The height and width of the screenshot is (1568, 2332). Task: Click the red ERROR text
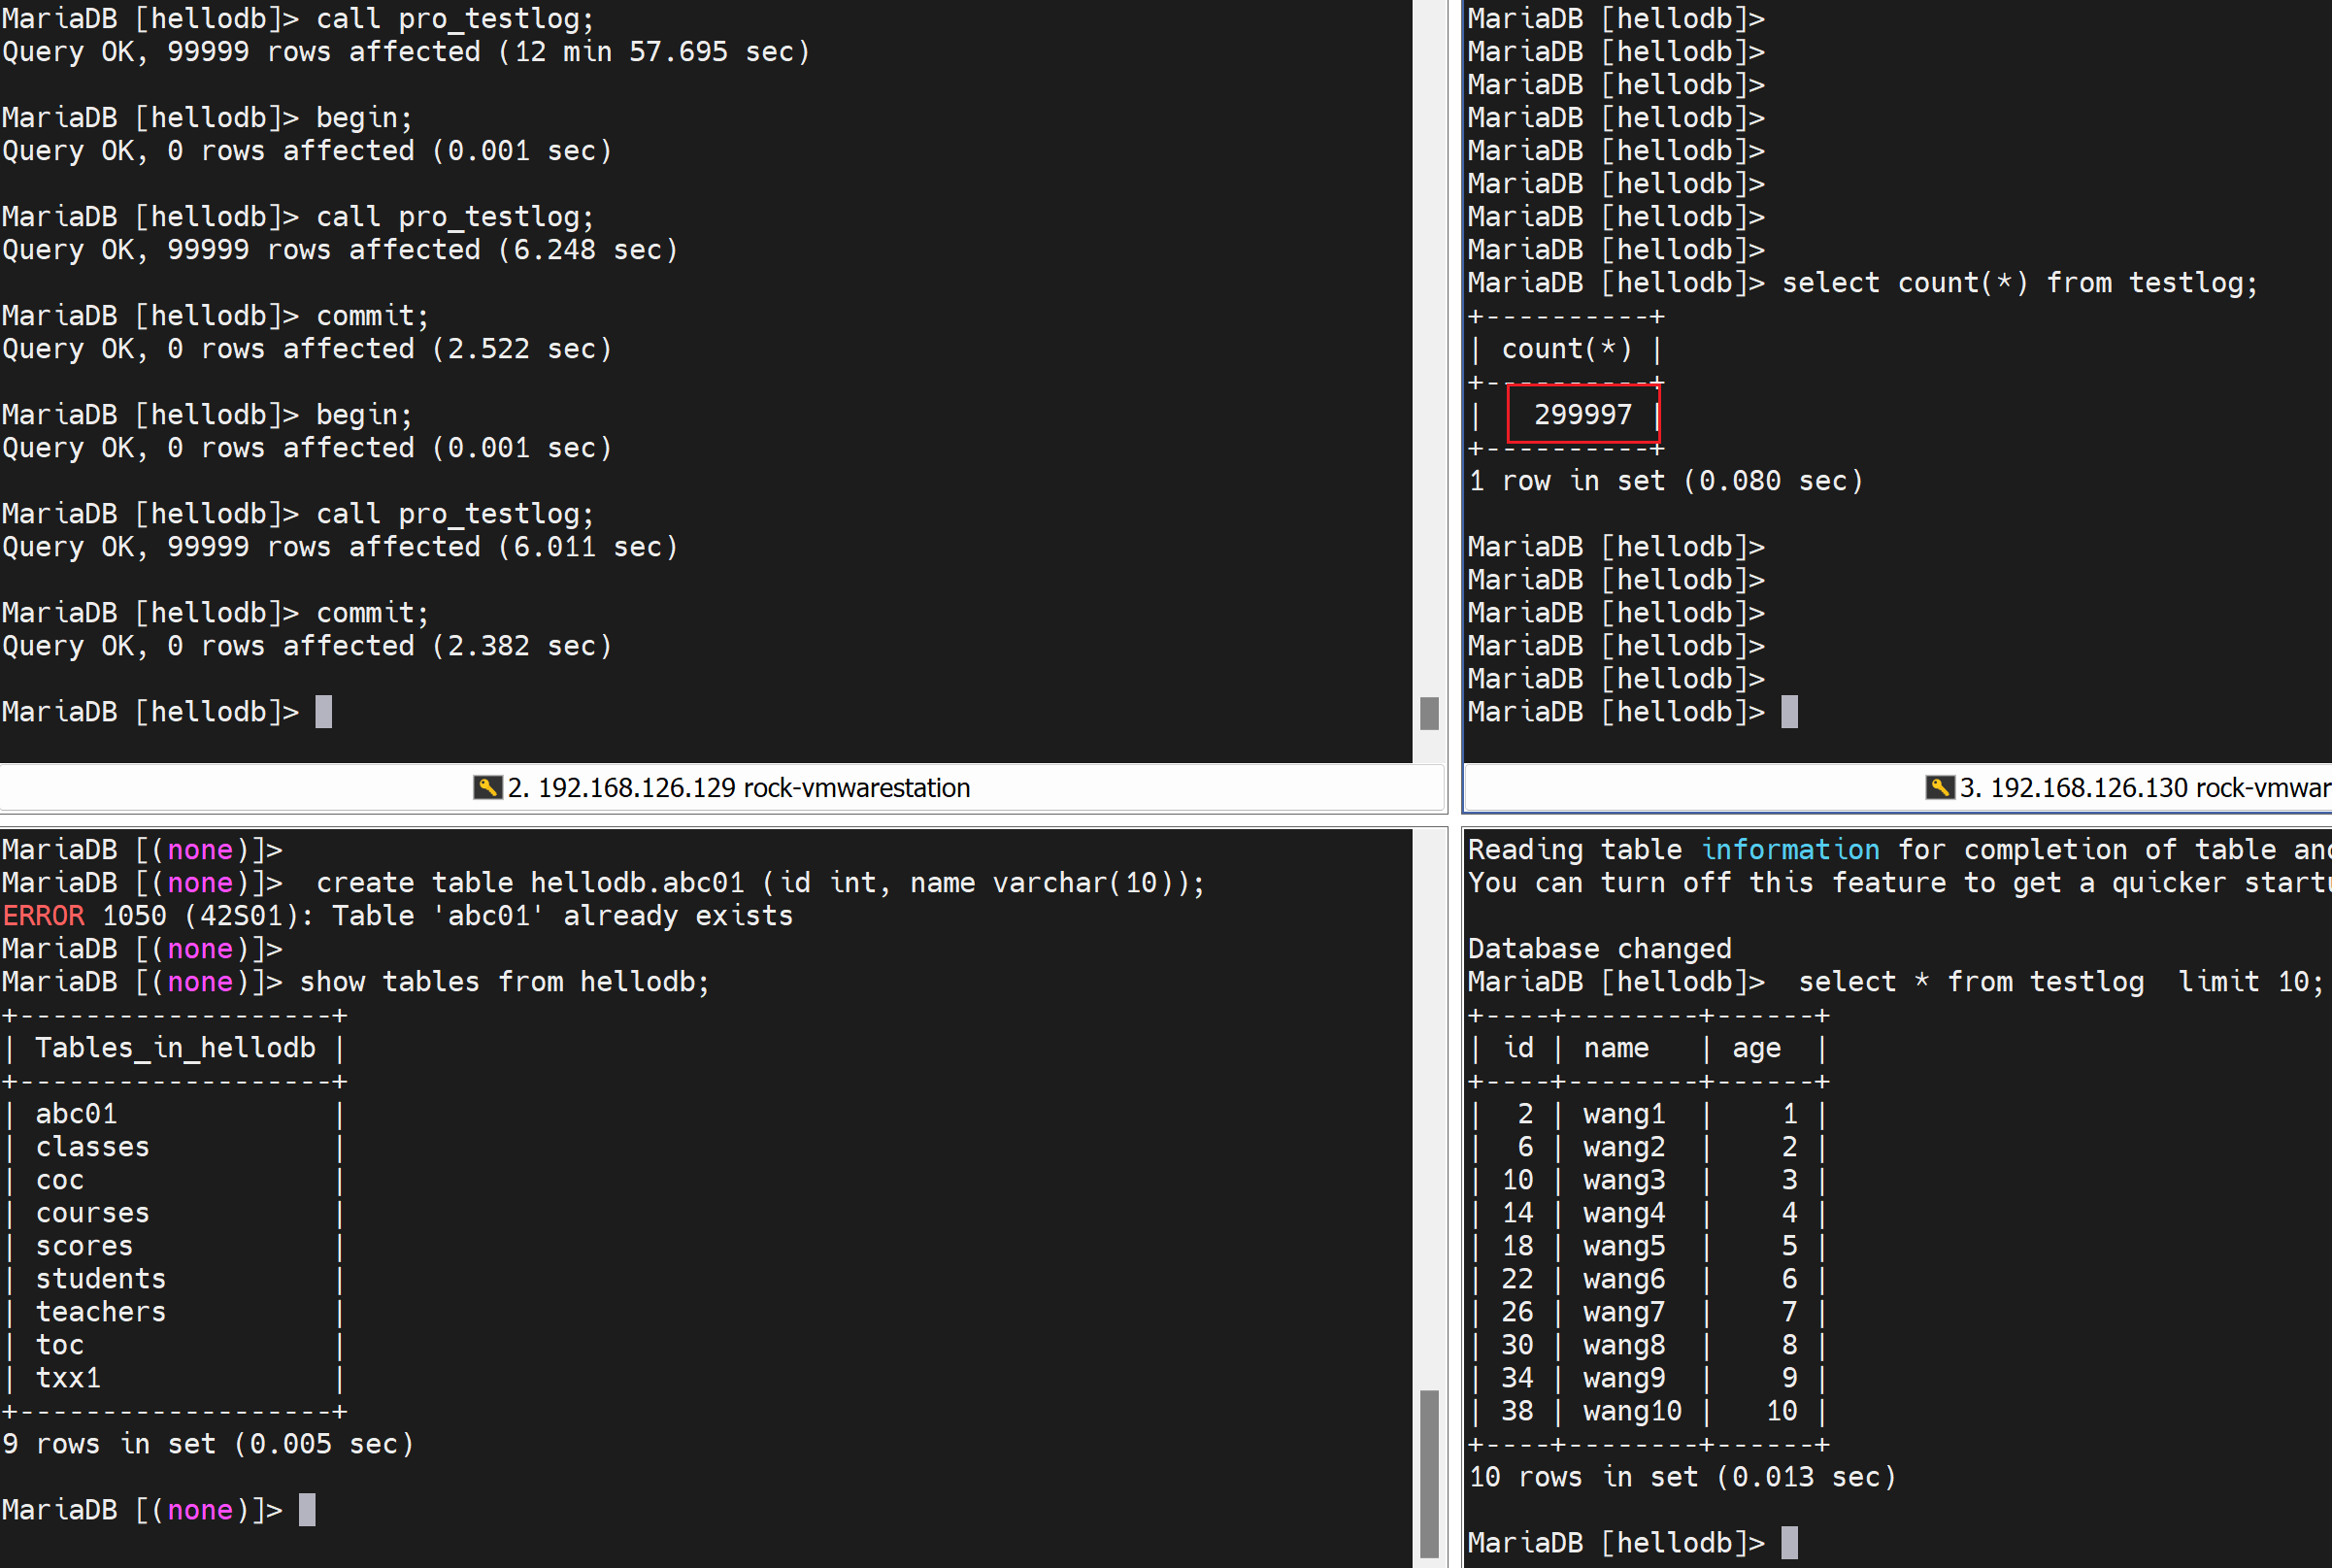[x=43, y=916]
